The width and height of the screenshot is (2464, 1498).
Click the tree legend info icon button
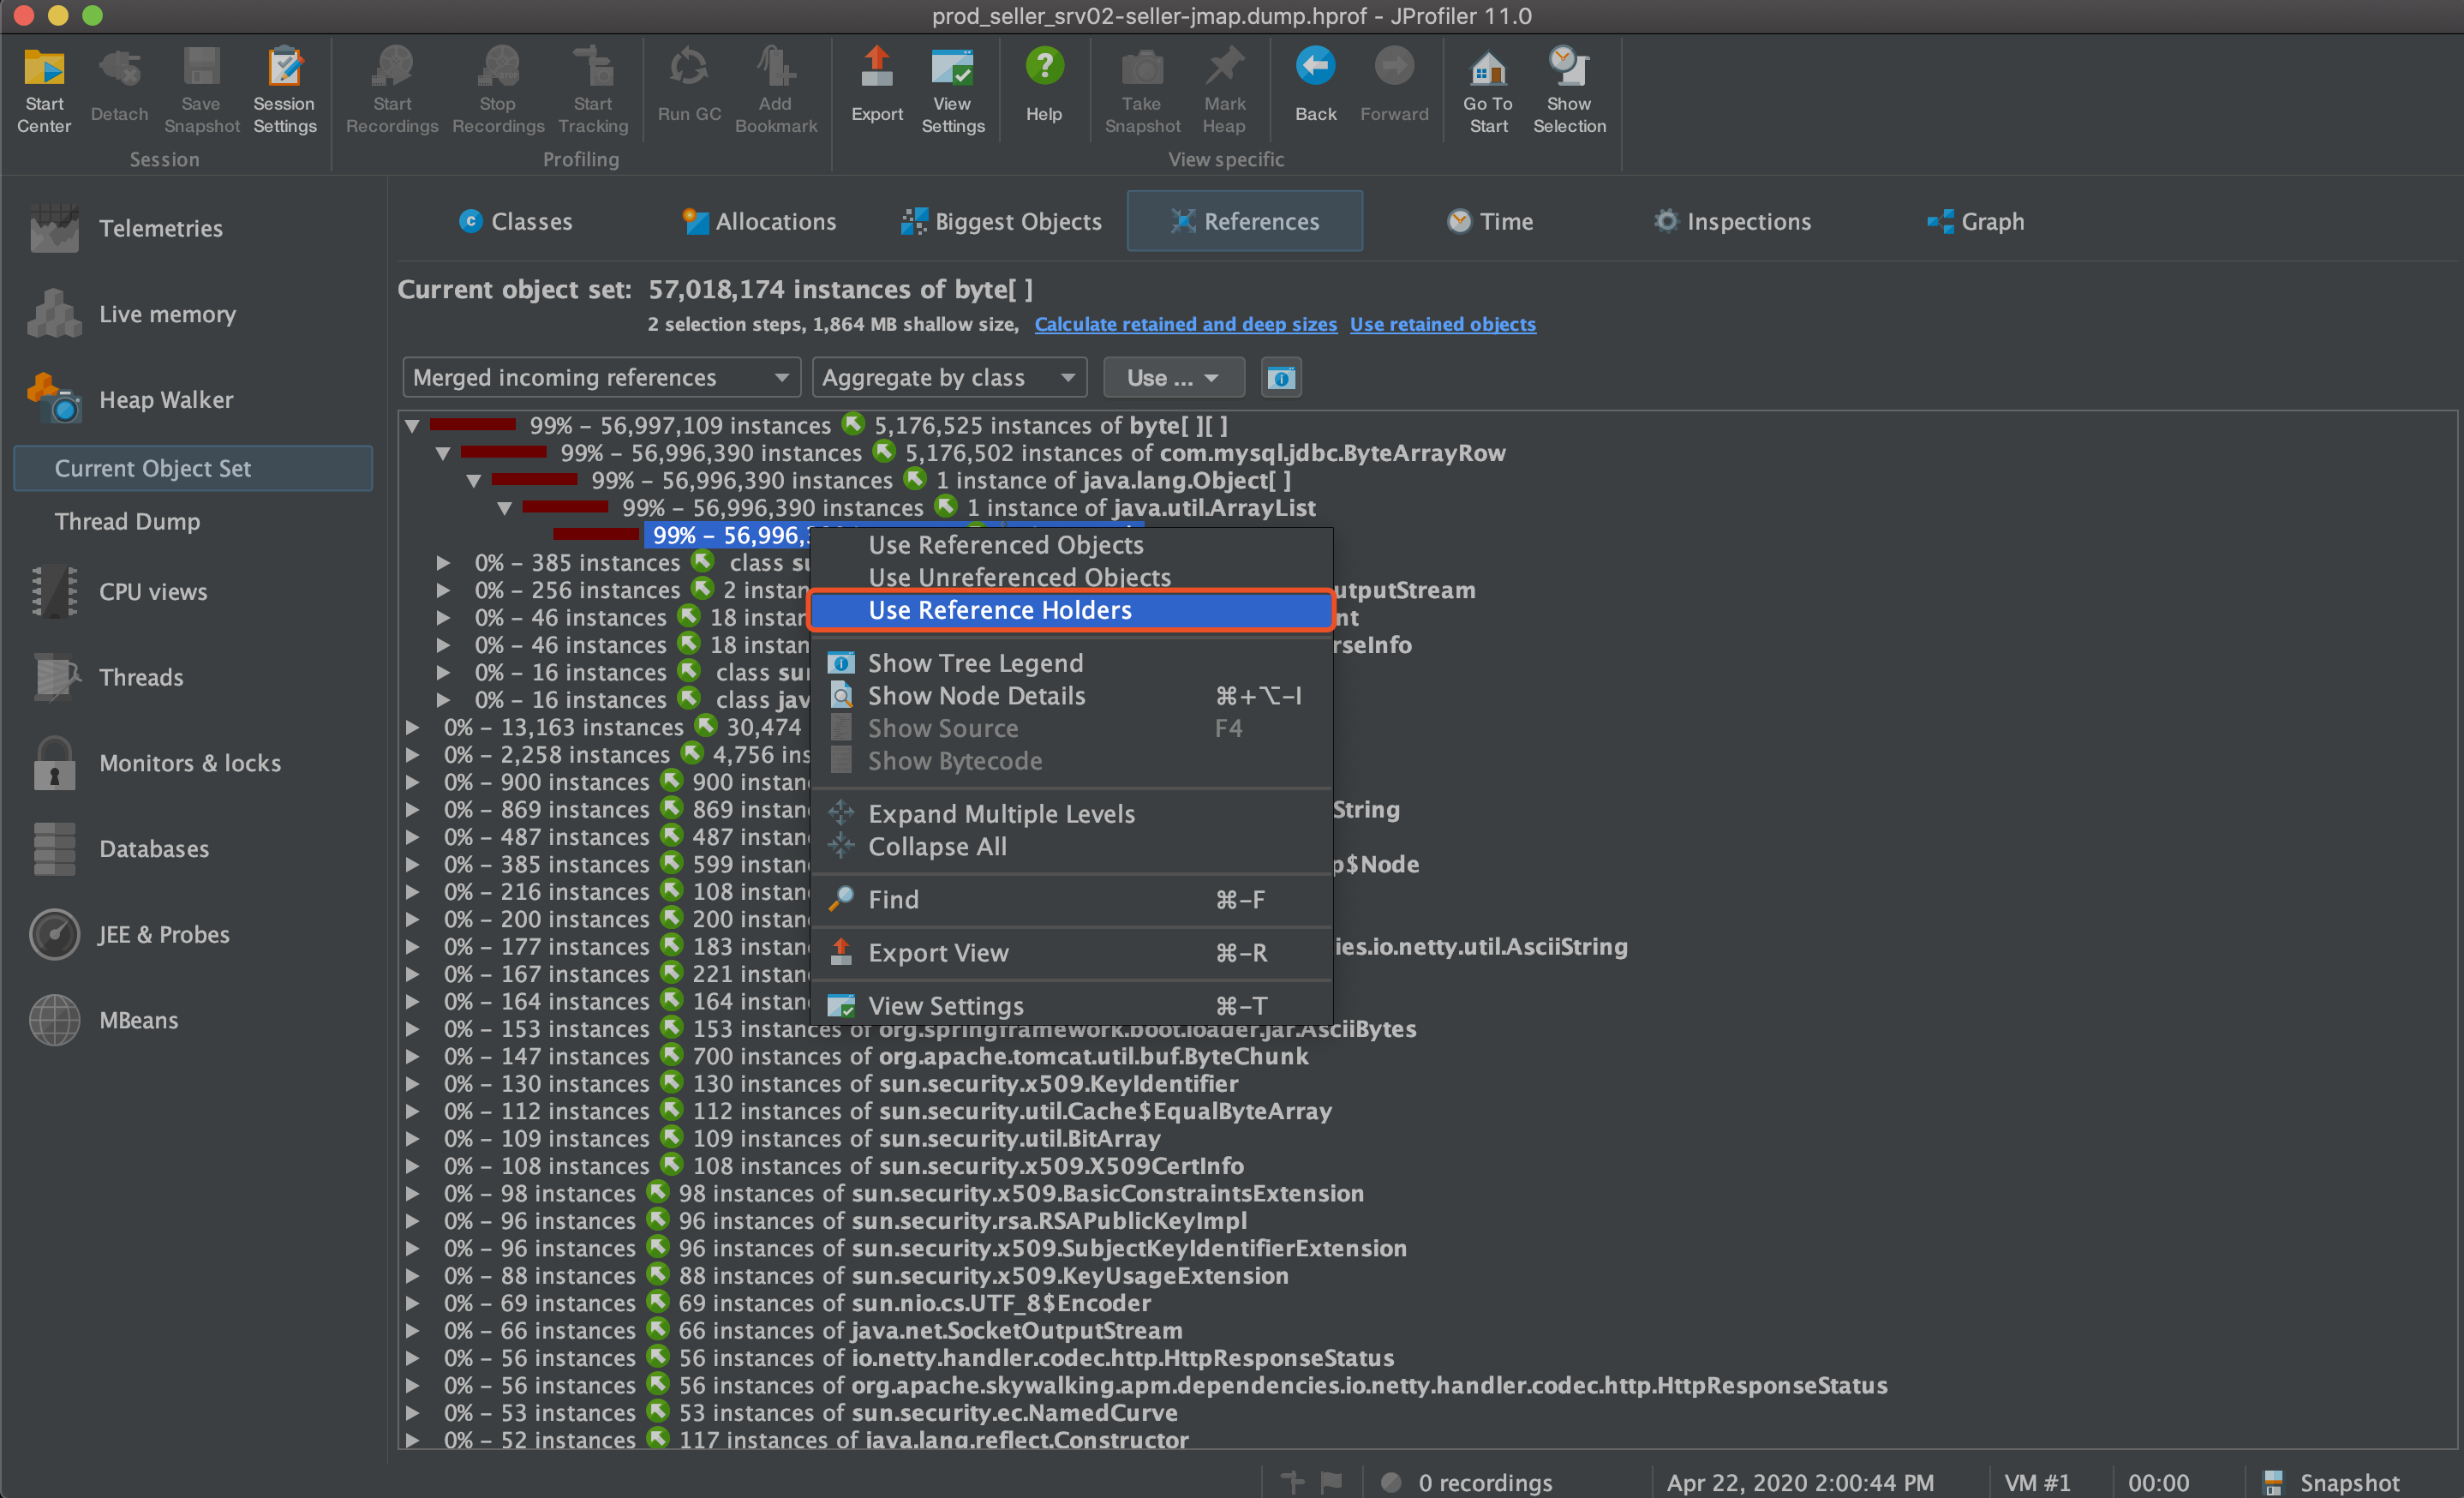(1280, 378)
